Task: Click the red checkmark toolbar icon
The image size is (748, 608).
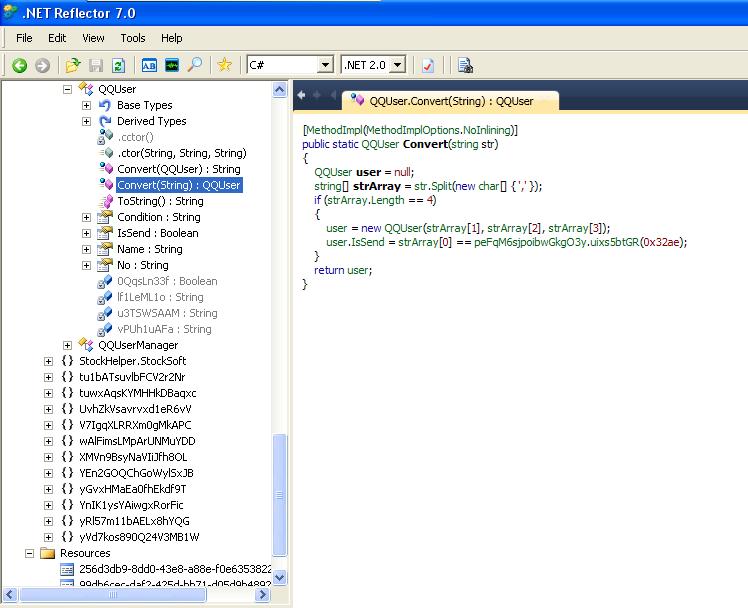Action: [428, 65]
